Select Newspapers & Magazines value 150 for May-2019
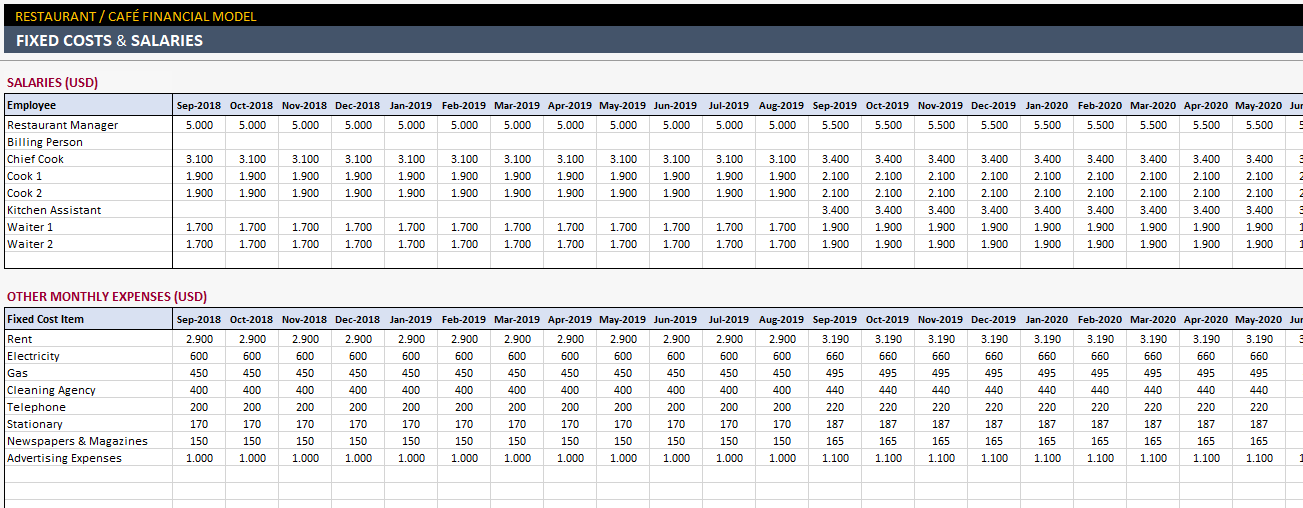Image resolution: width=1303 pixels, height=508 pixels. (623, 441)
